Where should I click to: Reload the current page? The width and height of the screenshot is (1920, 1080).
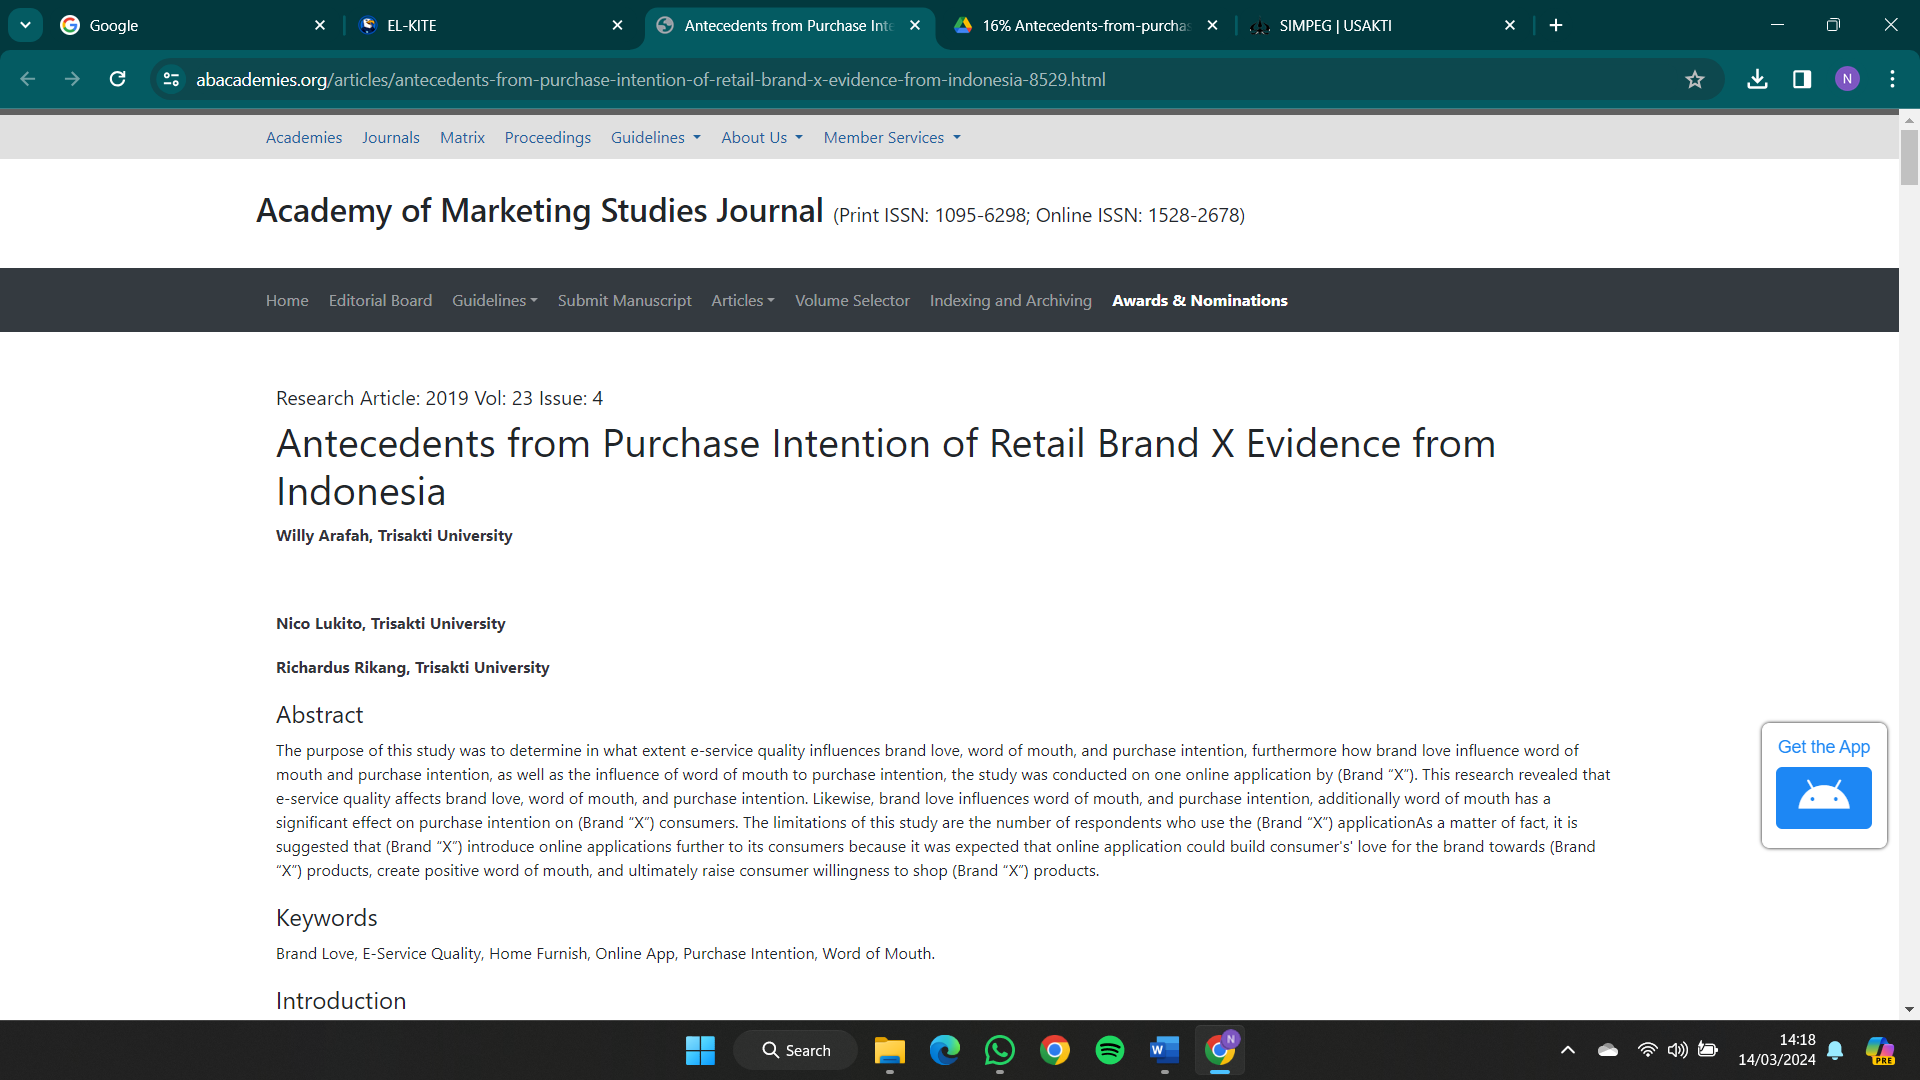[x=118, y=79]
